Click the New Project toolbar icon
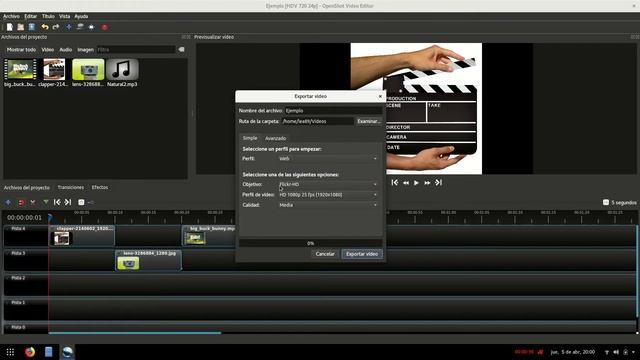This screenshot has width=640, height=360. [9, 27]
